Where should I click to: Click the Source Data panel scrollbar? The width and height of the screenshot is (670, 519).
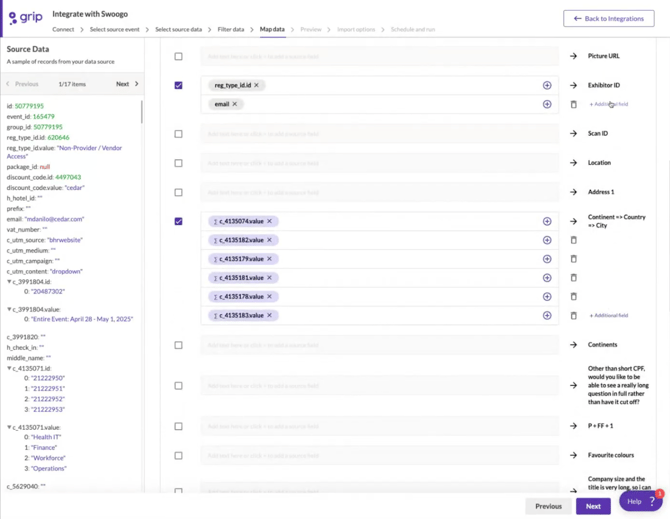point(141,112)
